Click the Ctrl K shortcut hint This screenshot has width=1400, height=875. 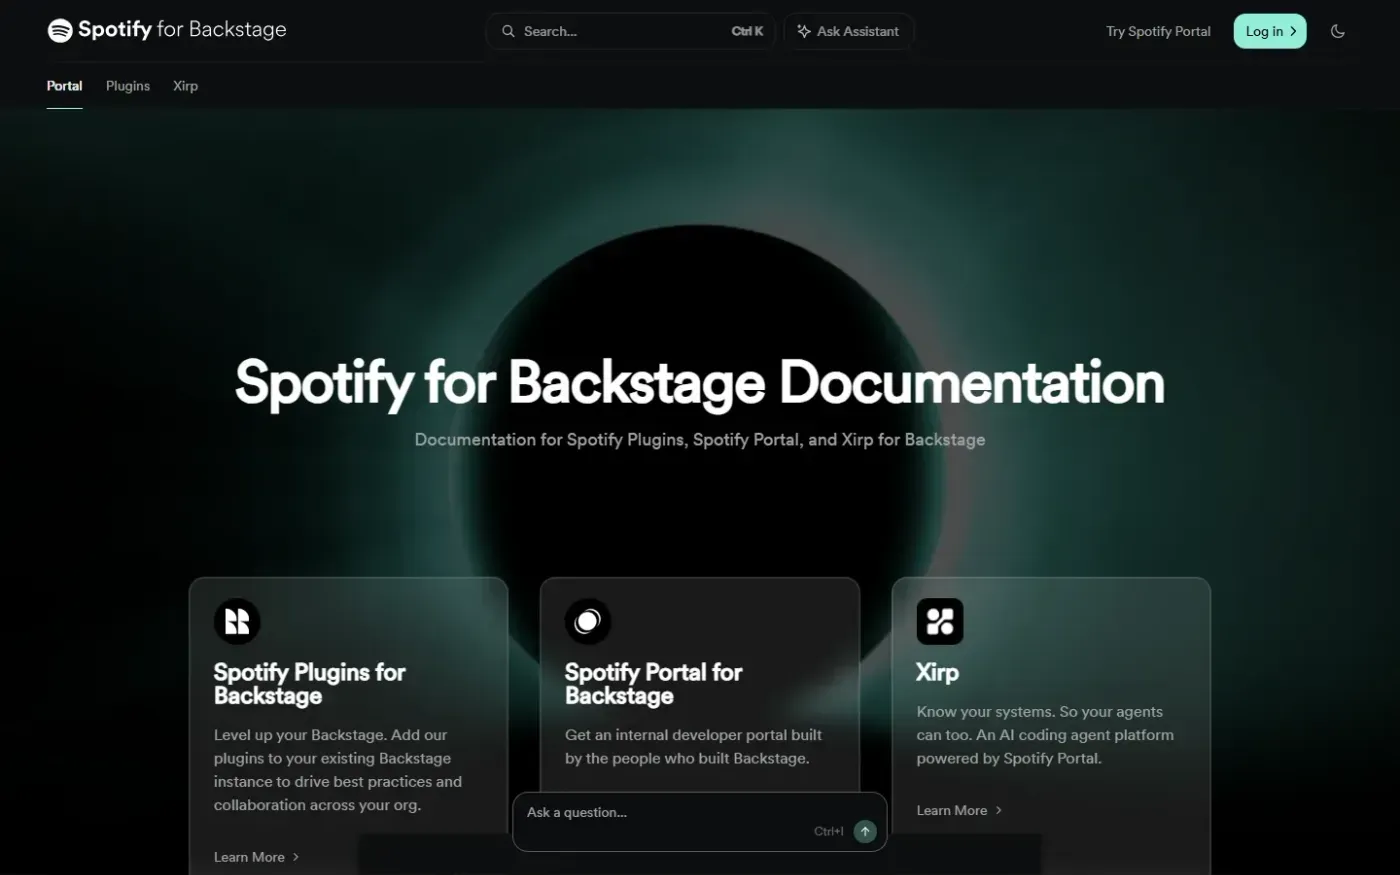tap(747, 31)
